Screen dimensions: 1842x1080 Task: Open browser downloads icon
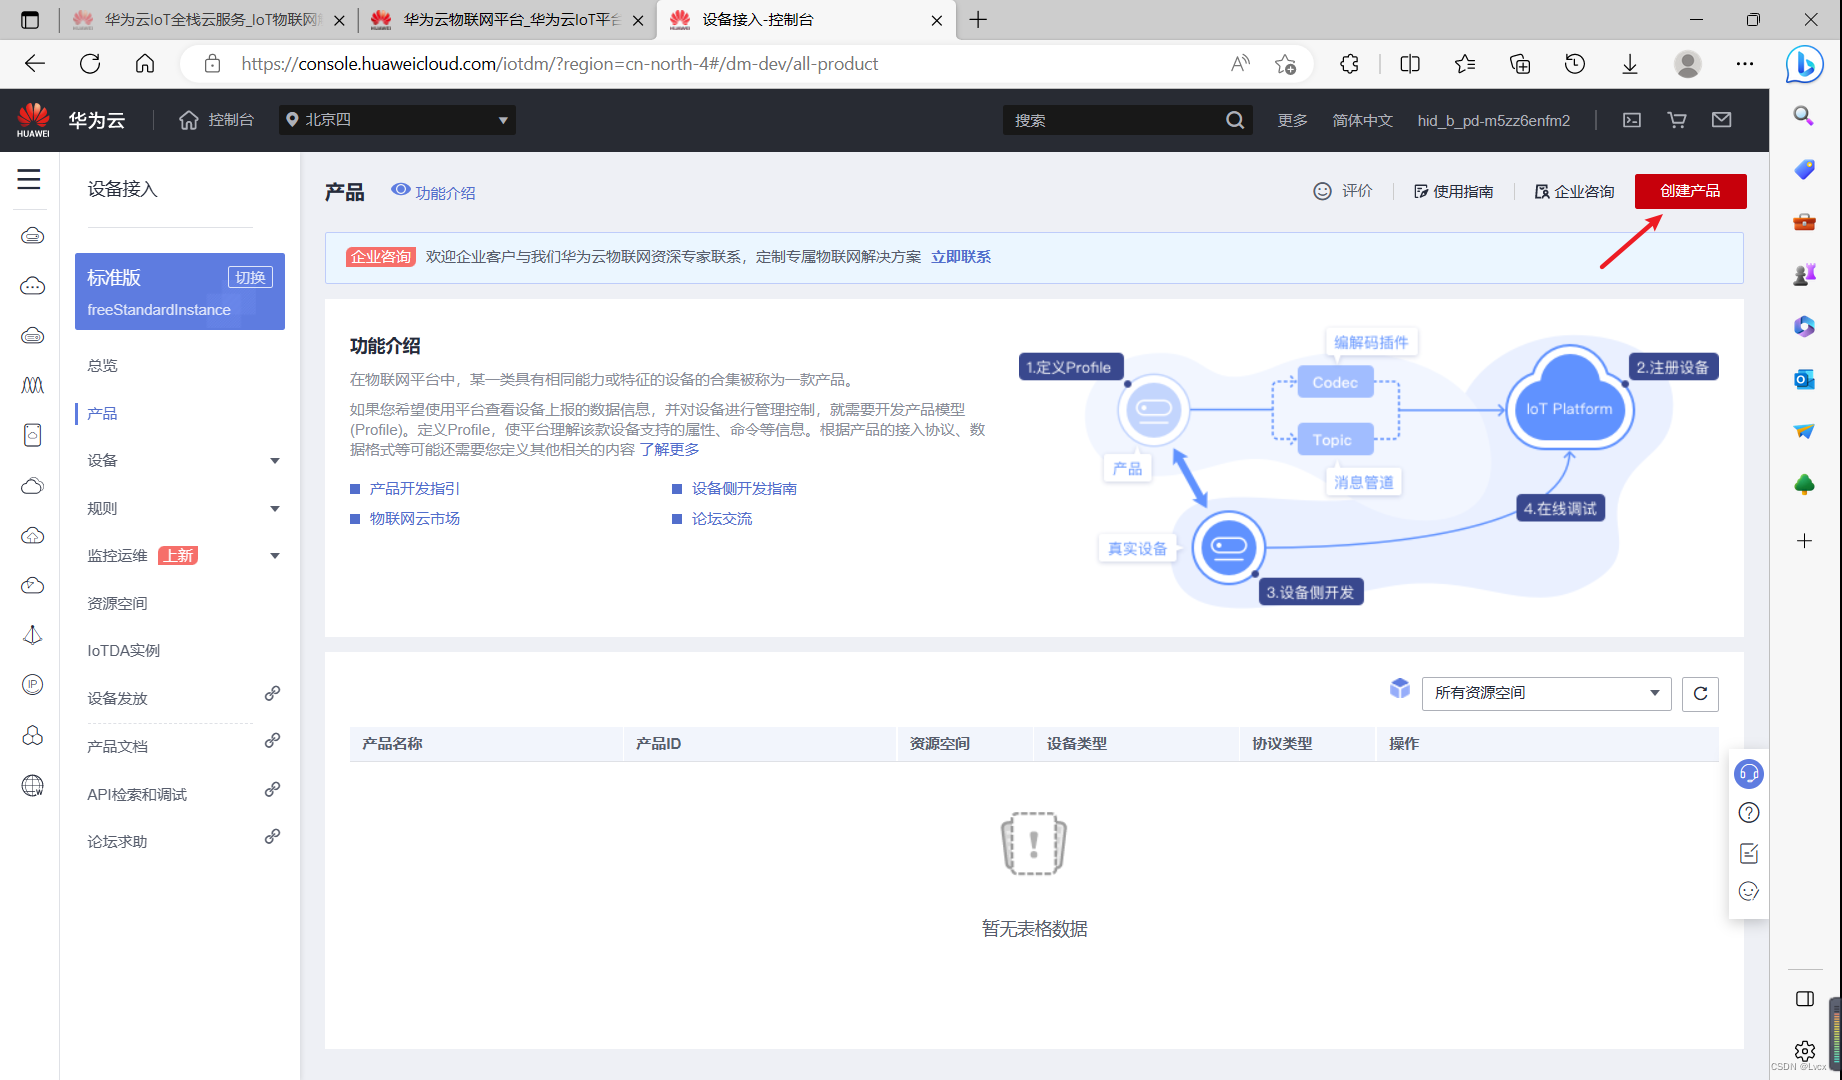[x=1630, y=64]
